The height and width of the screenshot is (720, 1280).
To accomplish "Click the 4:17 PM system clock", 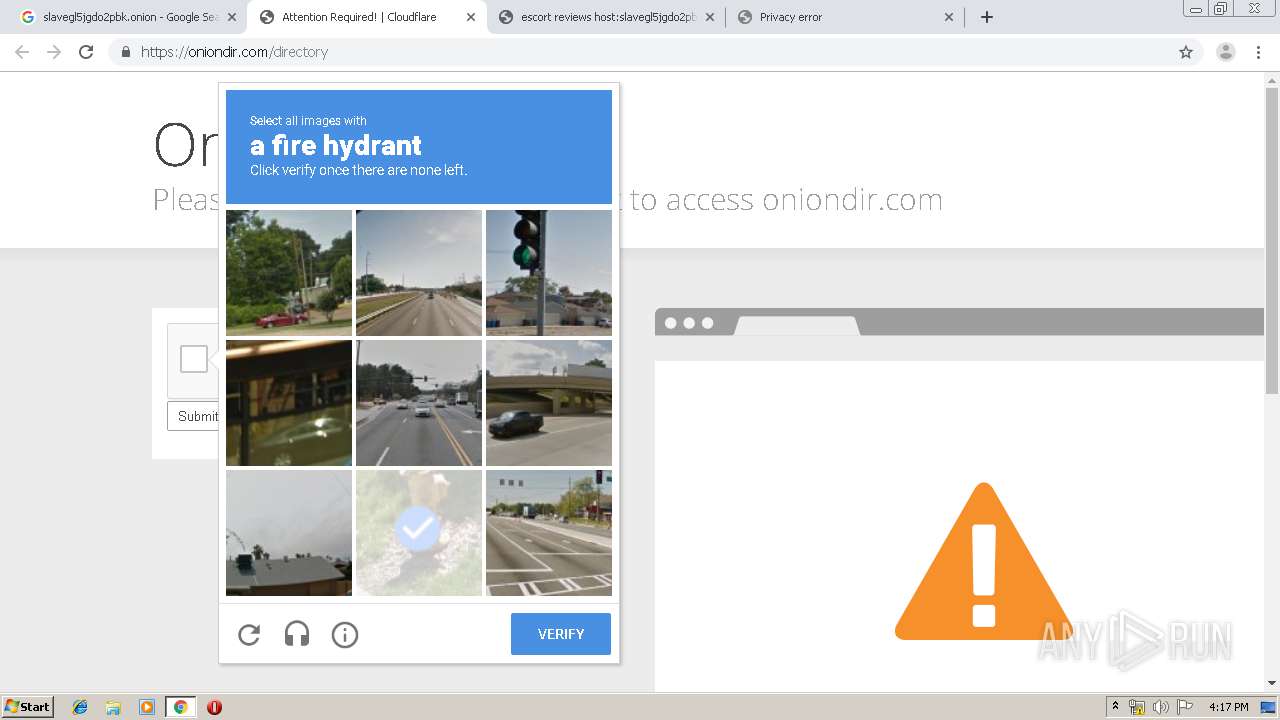I will click(x=1229, y=707).
